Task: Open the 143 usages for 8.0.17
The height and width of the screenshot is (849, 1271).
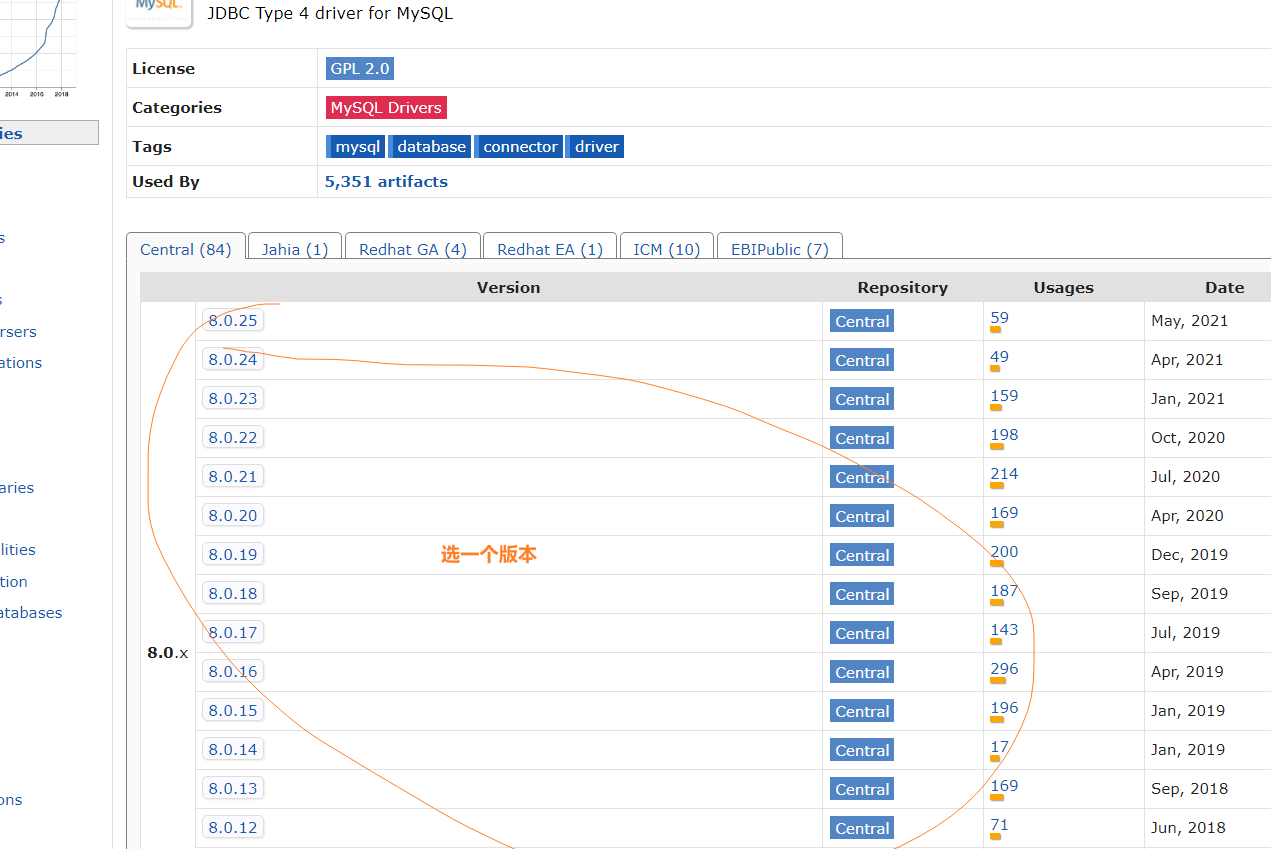Action: click(1004, 630)
